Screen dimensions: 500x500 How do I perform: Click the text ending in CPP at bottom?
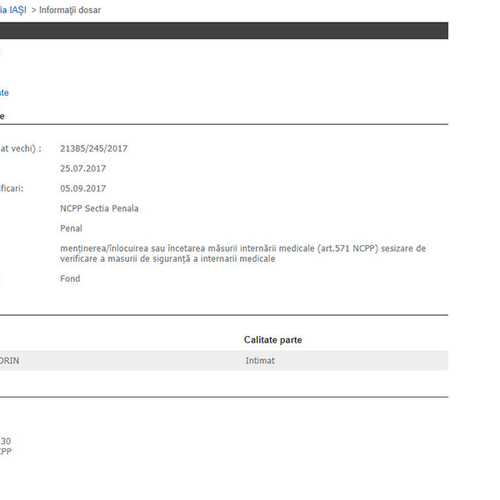[6, 451]
